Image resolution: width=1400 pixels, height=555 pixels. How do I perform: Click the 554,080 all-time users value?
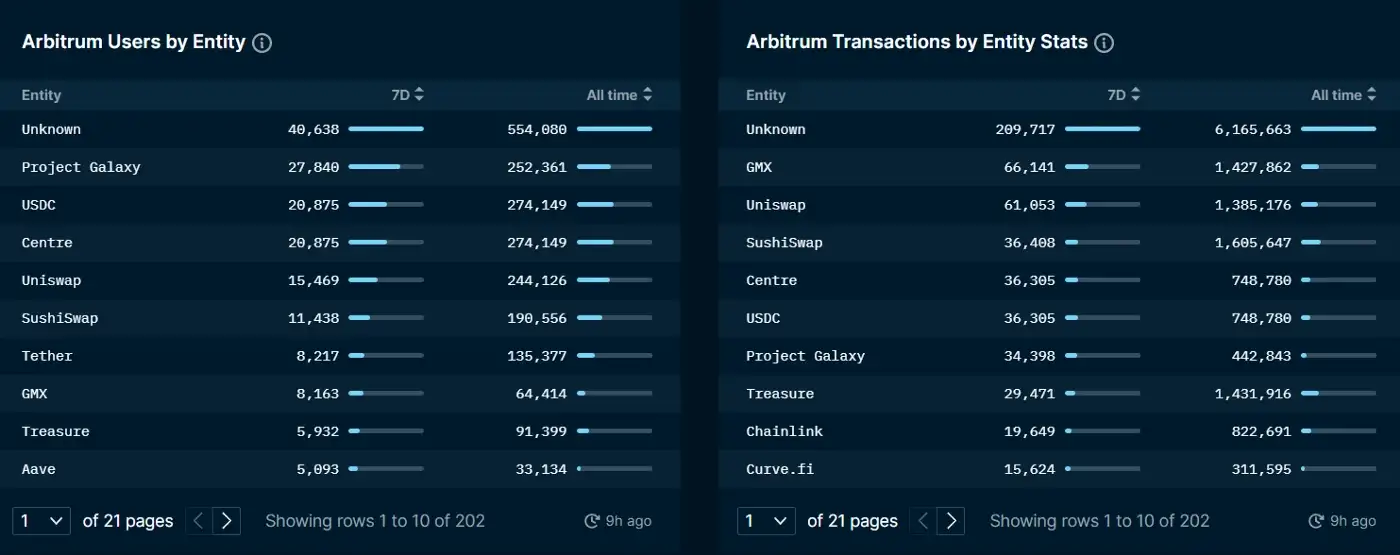pyautogui.click(x=537, y=129)
